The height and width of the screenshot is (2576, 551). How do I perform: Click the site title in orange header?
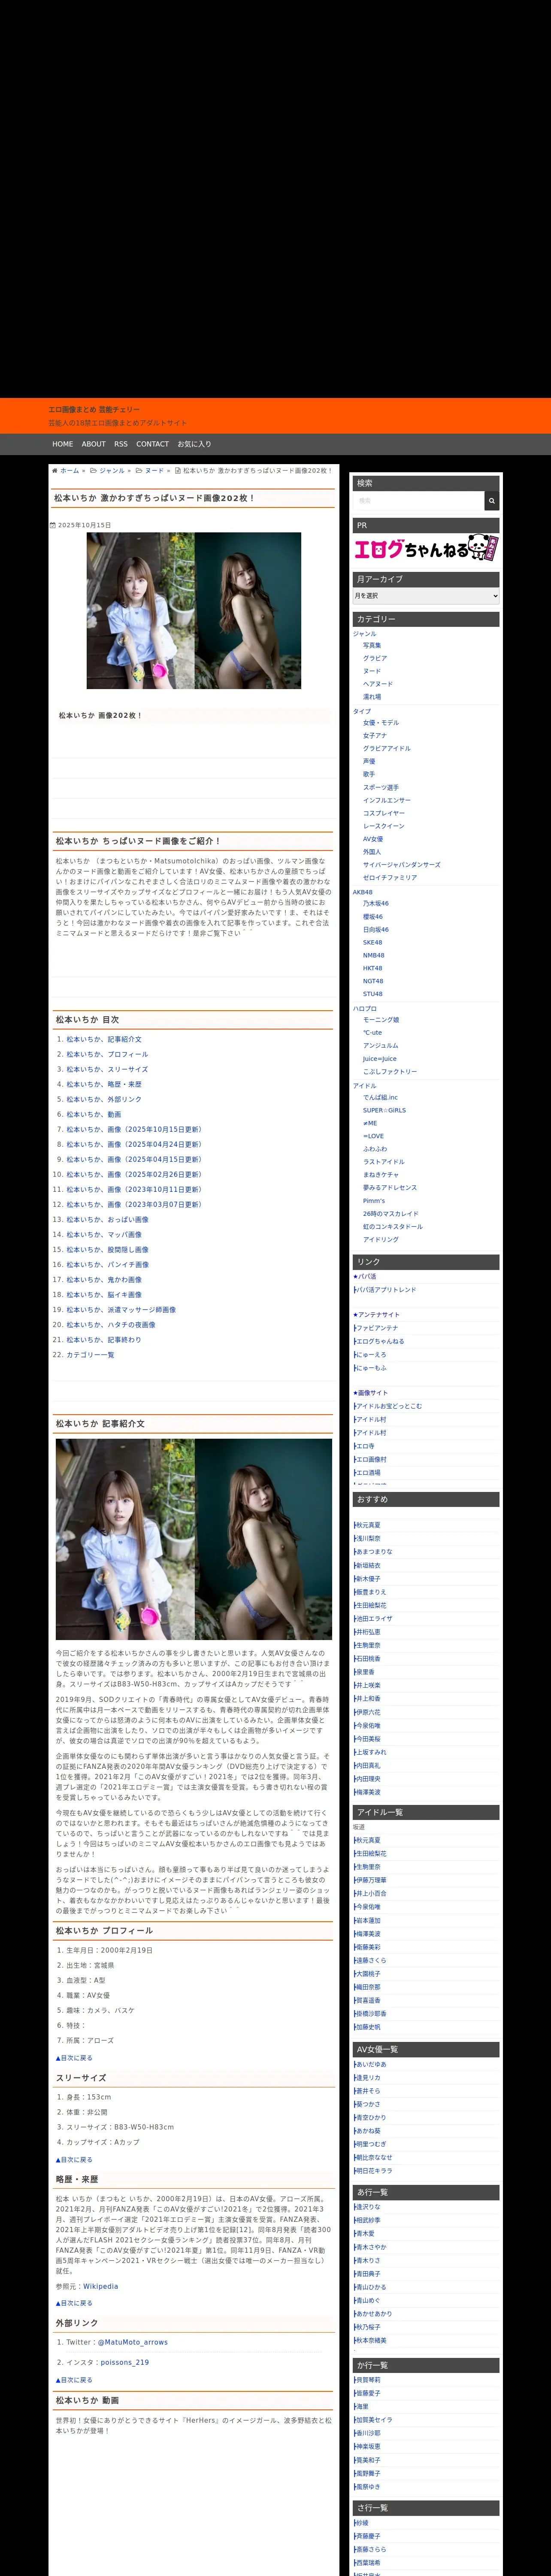tap(94, 409)
